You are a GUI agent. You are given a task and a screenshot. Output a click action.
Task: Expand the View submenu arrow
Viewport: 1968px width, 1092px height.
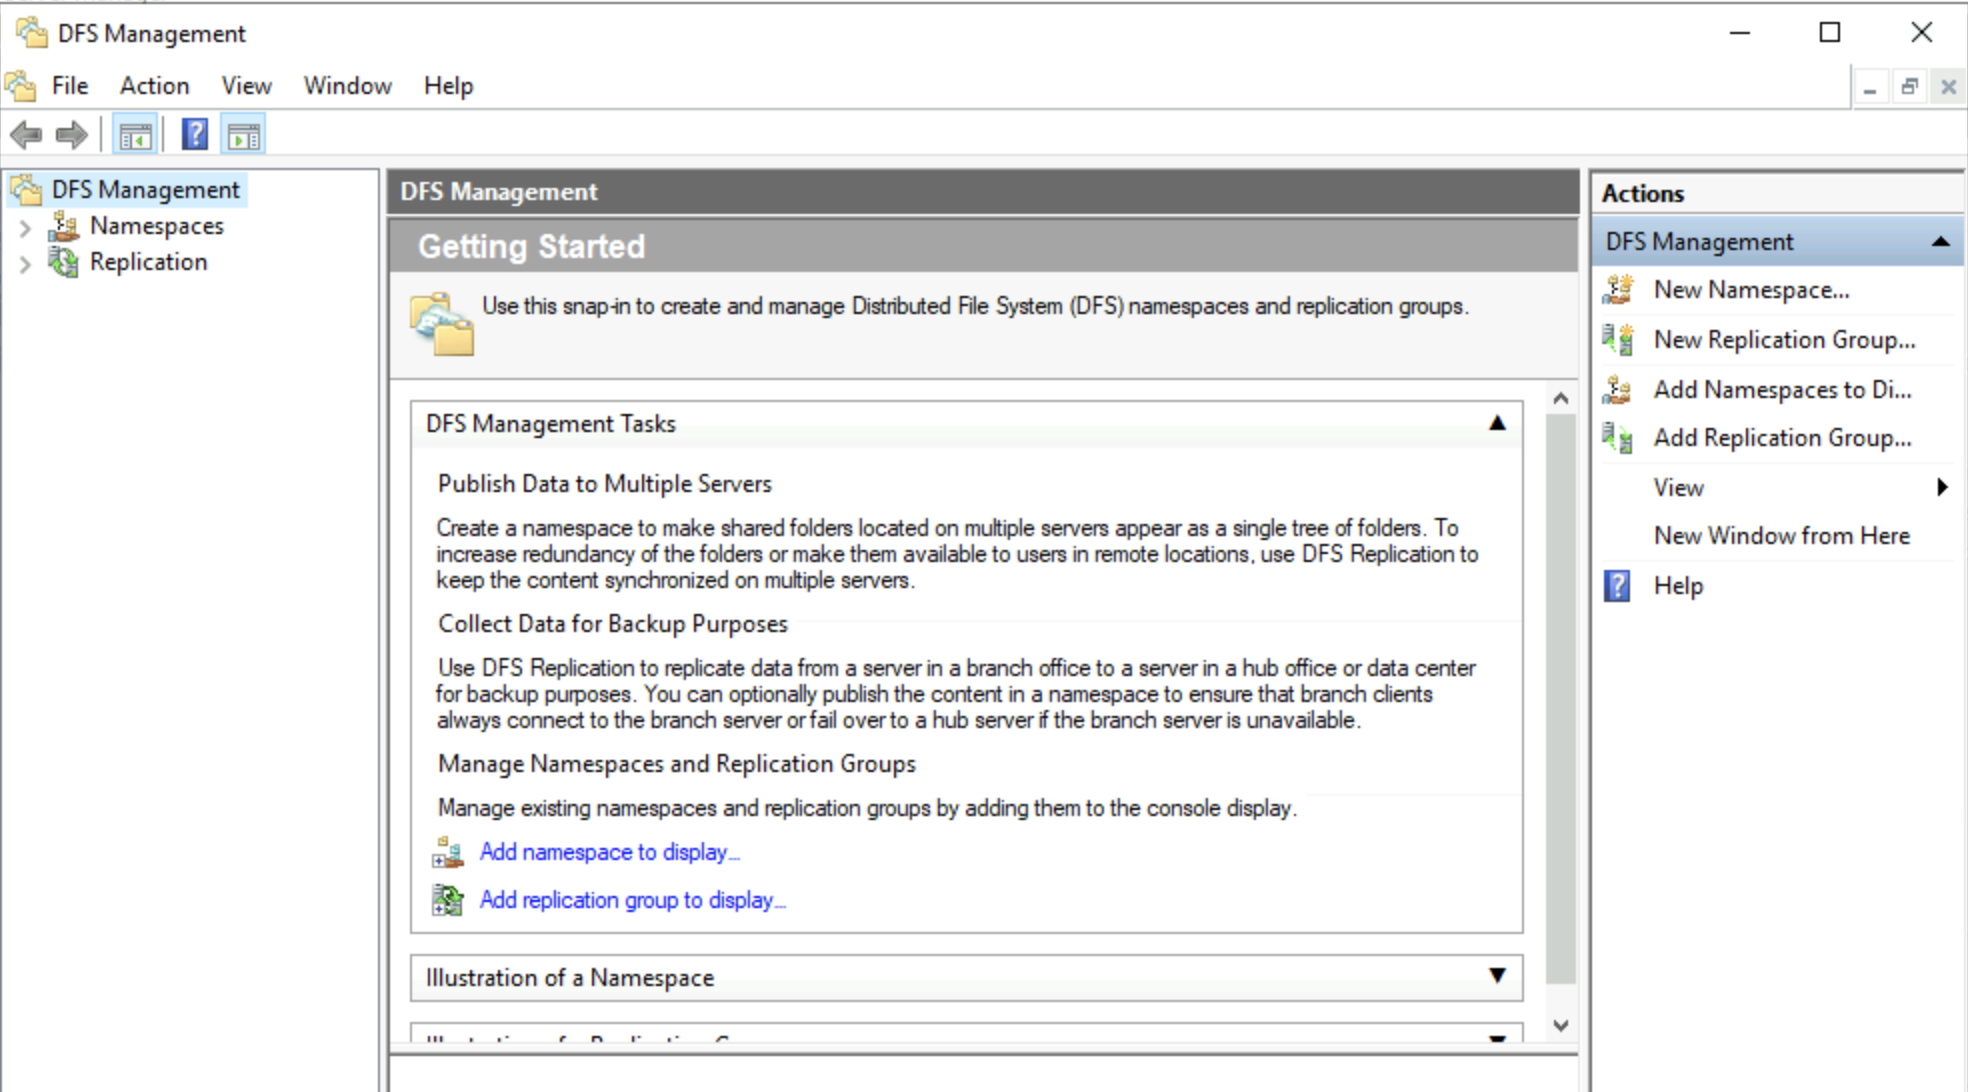point(1948,487)
